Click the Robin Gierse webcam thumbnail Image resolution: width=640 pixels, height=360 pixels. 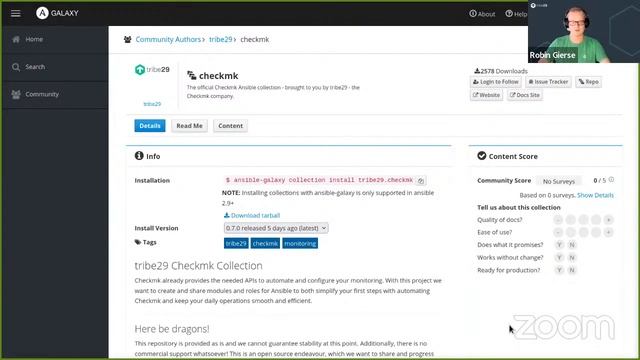coord(584,31)
